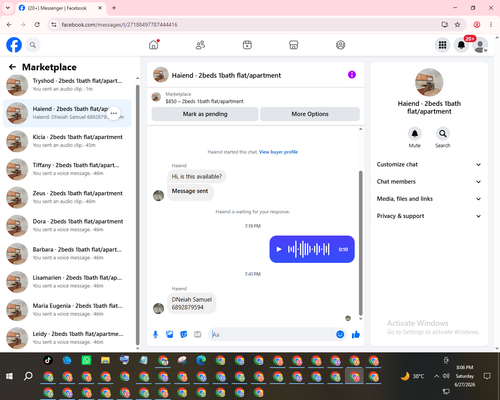Record a voice clip with microphone
Screen dimensions: 500x400
point(155,334)
